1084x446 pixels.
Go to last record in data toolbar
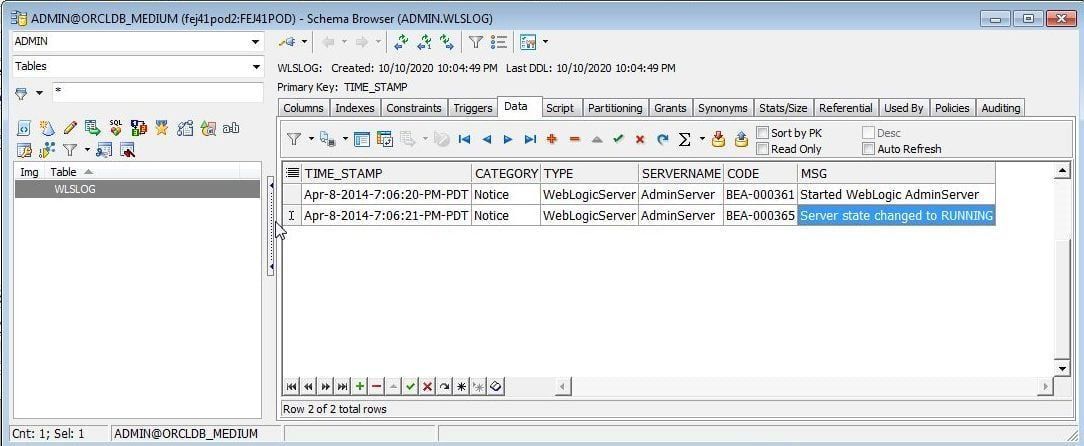[530, 140]
